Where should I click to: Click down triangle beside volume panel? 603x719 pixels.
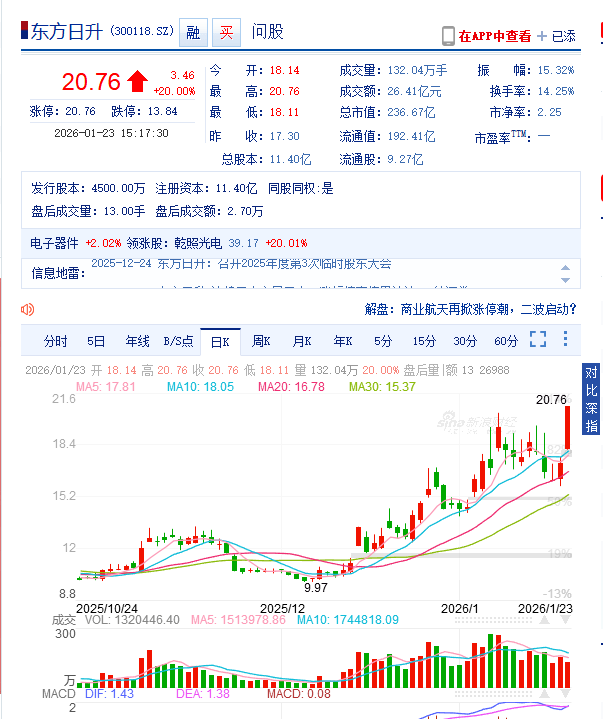[x=566, y=620]
